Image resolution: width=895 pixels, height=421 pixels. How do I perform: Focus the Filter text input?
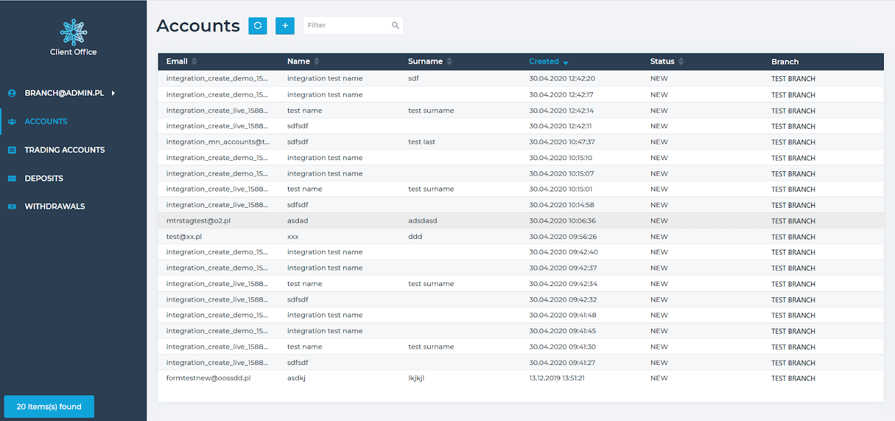click(346, 26)
